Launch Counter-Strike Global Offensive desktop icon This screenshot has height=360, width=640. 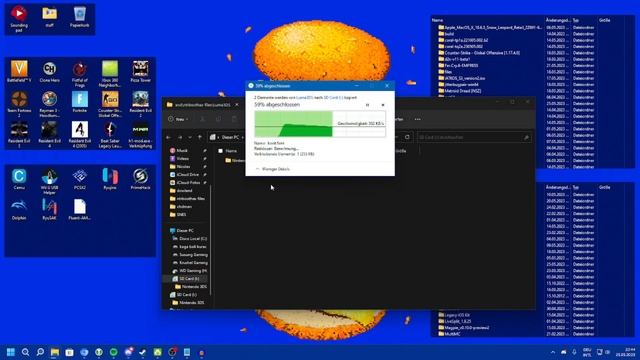pos(110,104)
